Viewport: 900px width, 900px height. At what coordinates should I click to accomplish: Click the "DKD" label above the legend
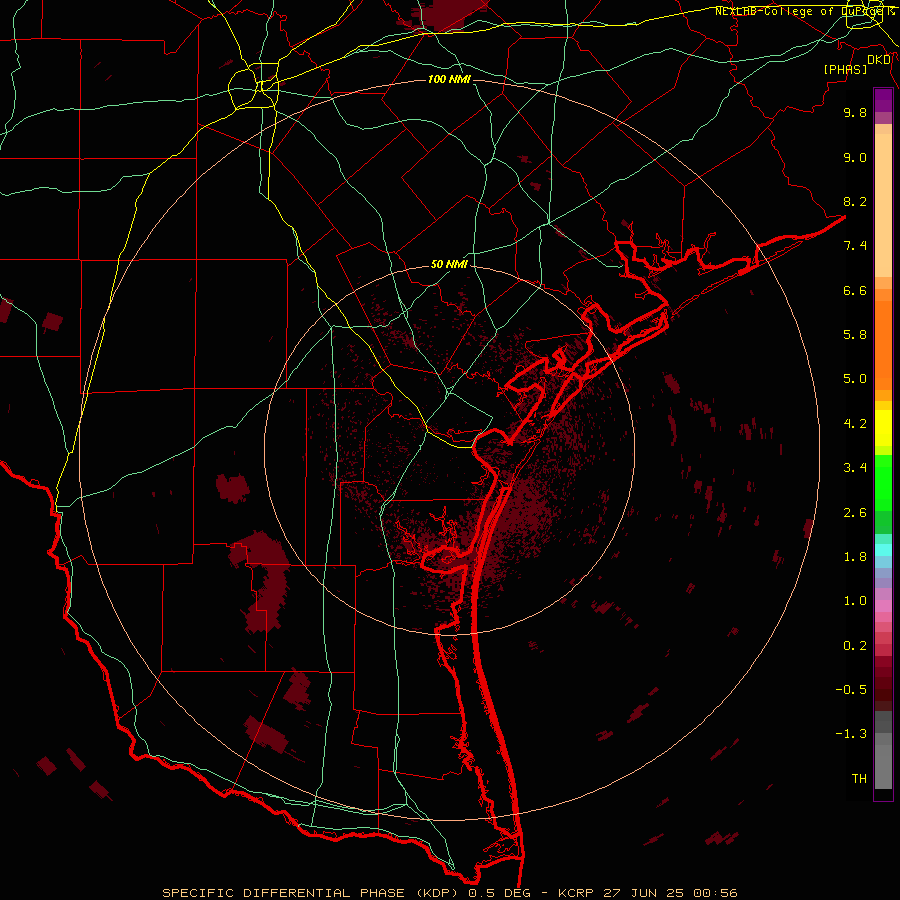click(879, 60)
